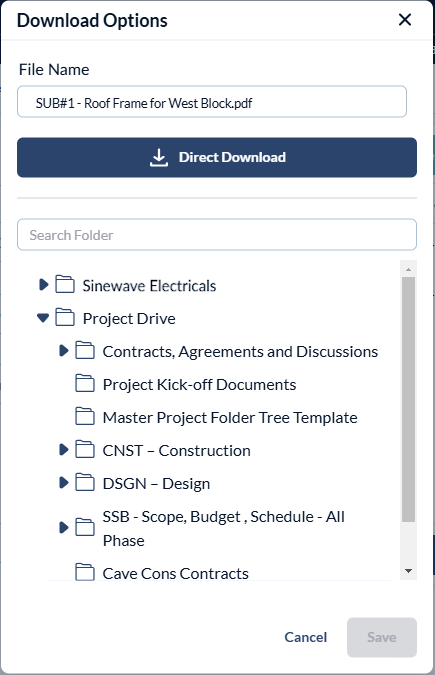Expand the DSGN – Design folder
The width and height of the screenshot is (435, 675).
[63, 482]
